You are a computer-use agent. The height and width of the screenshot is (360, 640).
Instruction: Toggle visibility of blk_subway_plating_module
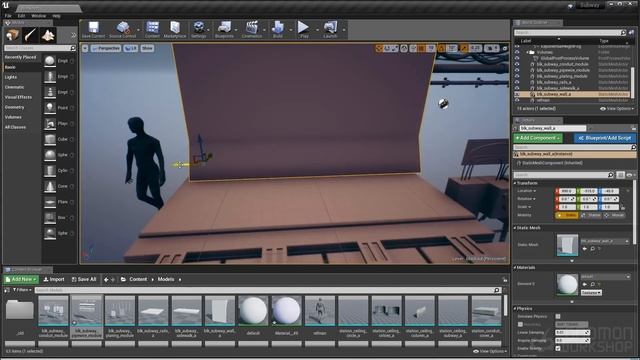[x=517, y=76]
